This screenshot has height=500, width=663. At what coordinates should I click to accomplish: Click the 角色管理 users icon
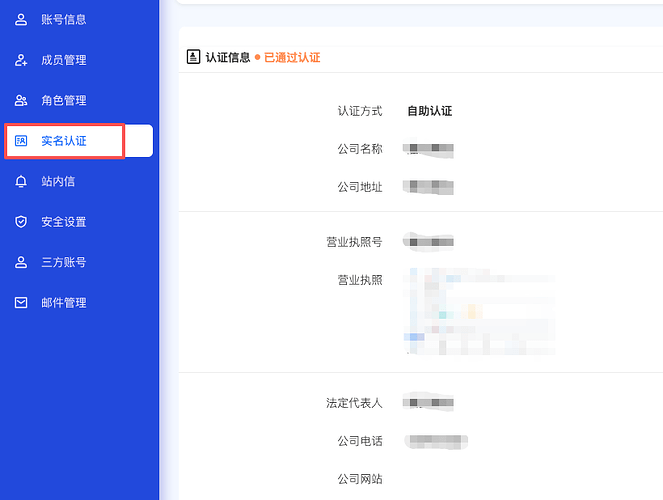(21, 100)
